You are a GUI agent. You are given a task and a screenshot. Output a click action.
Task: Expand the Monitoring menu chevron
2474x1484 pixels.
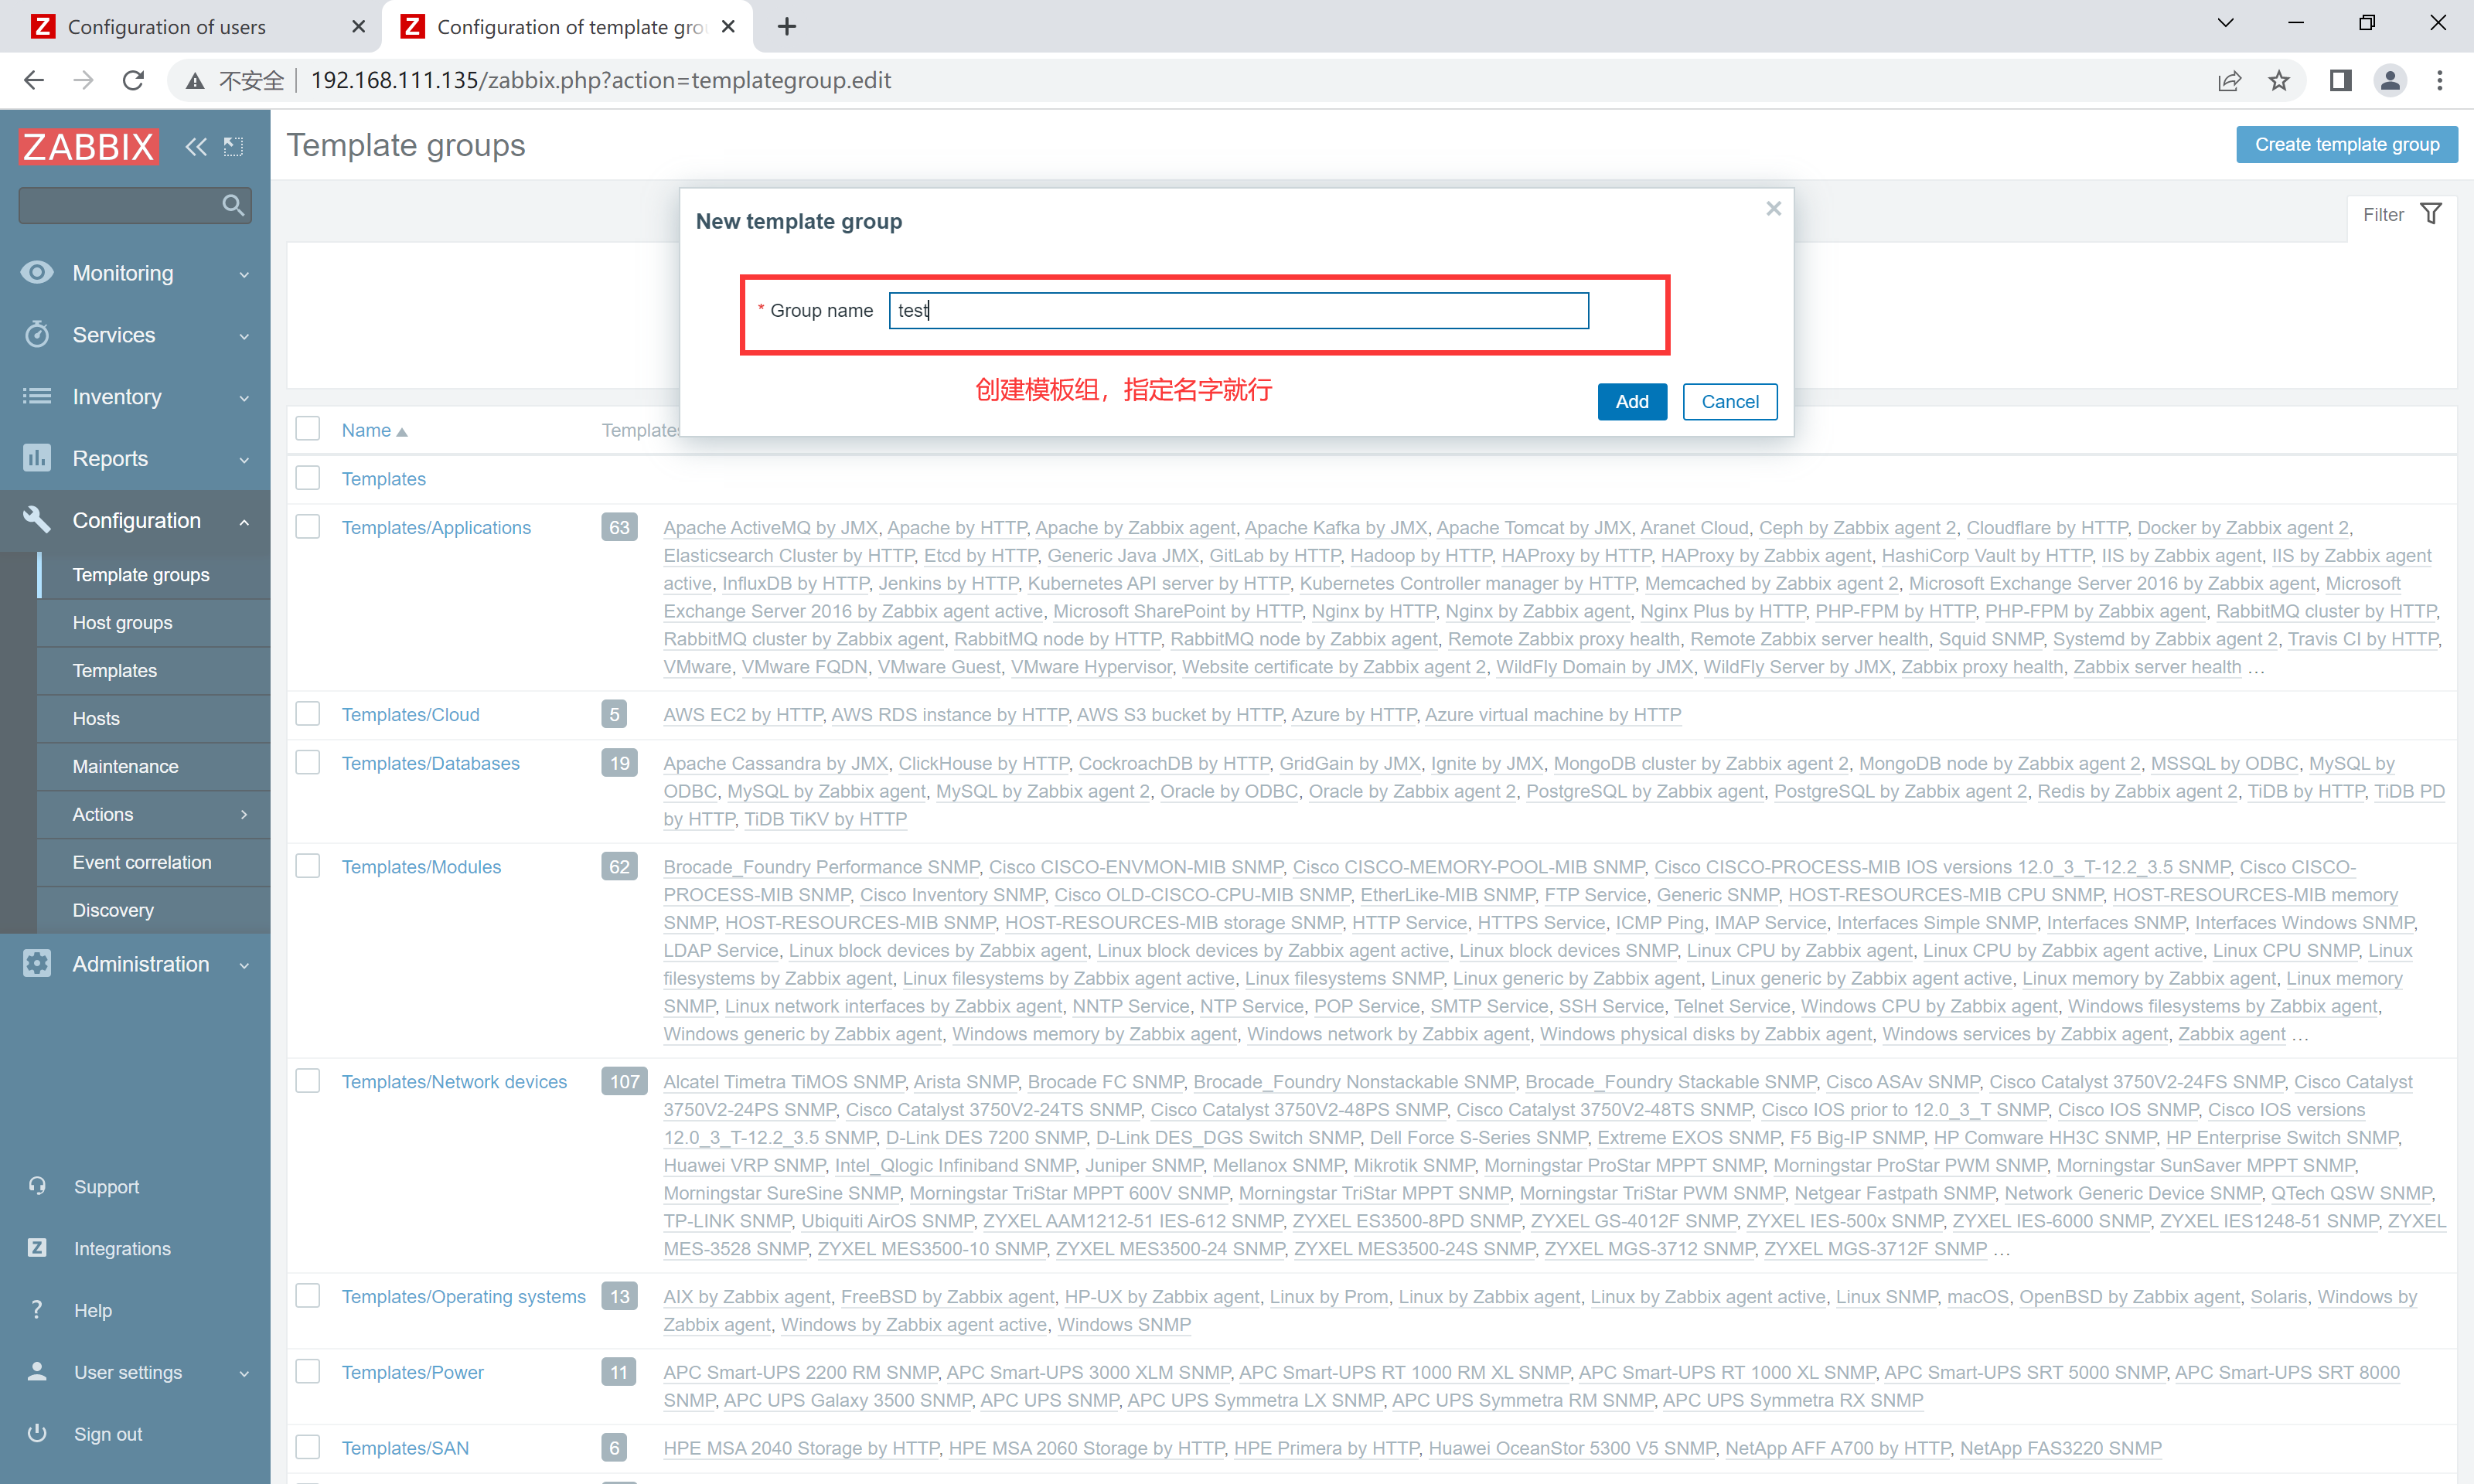244,274
